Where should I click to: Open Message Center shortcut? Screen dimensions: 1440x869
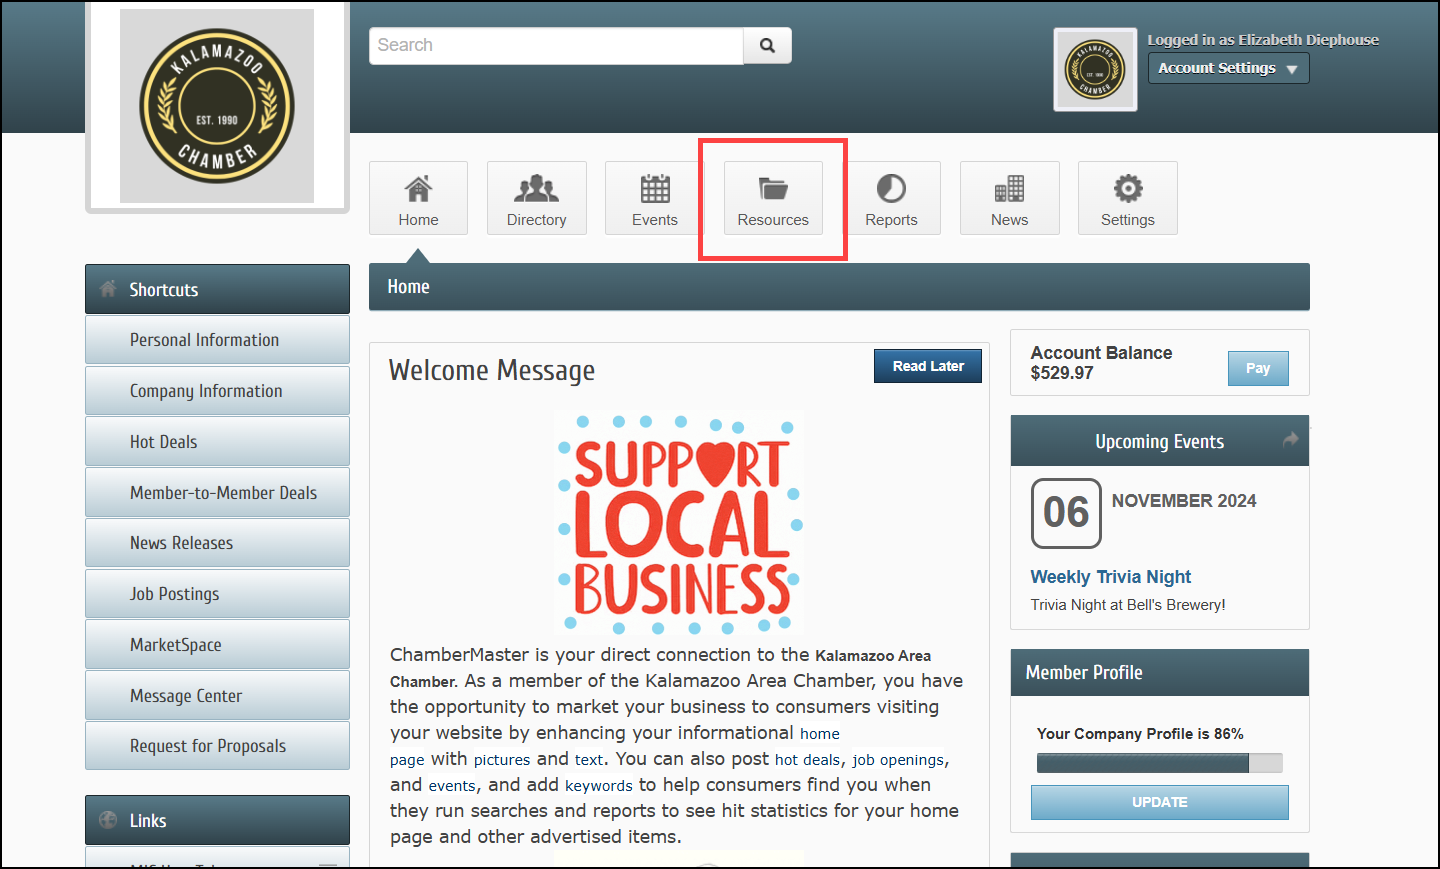pos(217,696)
